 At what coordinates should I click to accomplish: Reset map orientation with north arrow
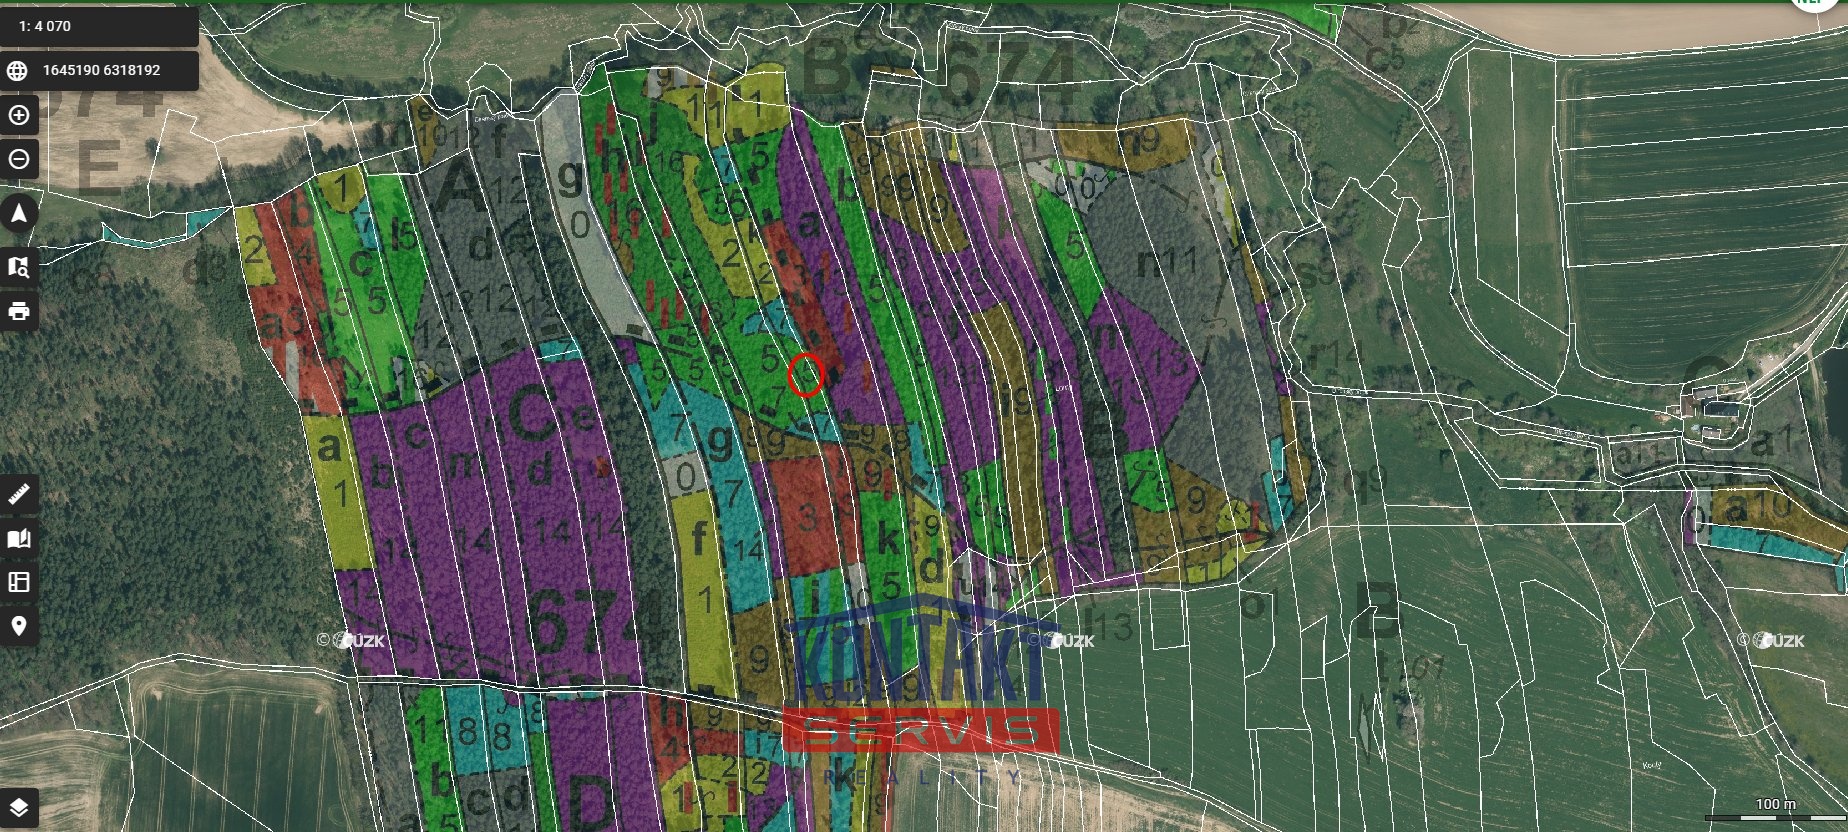coord(18,213)
